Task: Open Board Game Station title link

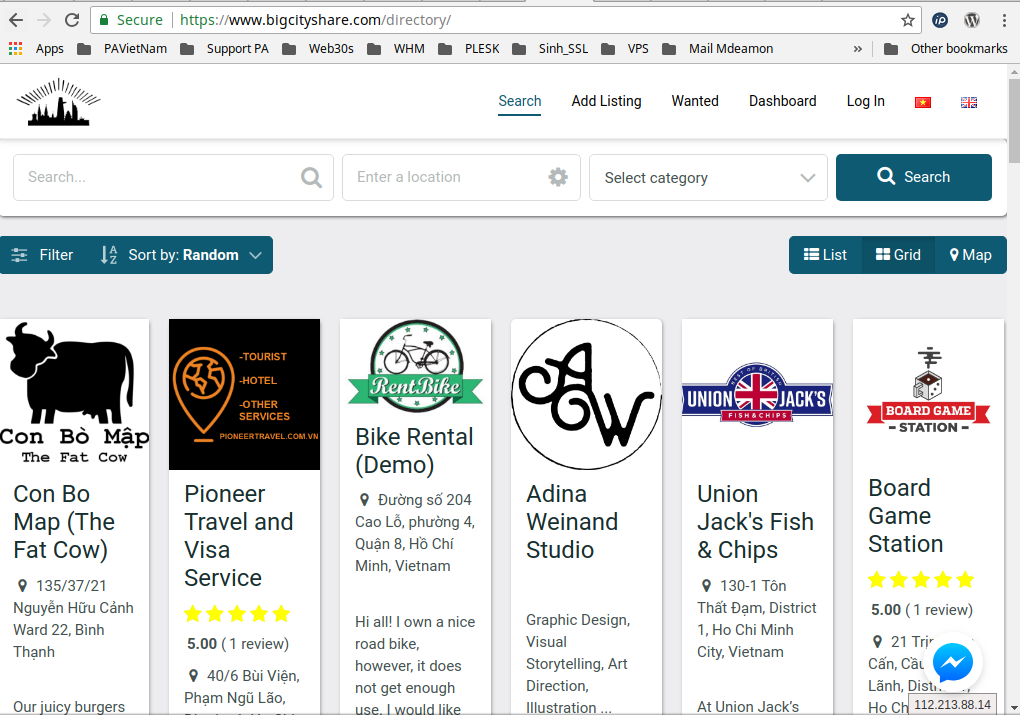Action: [x=906, y=515]
